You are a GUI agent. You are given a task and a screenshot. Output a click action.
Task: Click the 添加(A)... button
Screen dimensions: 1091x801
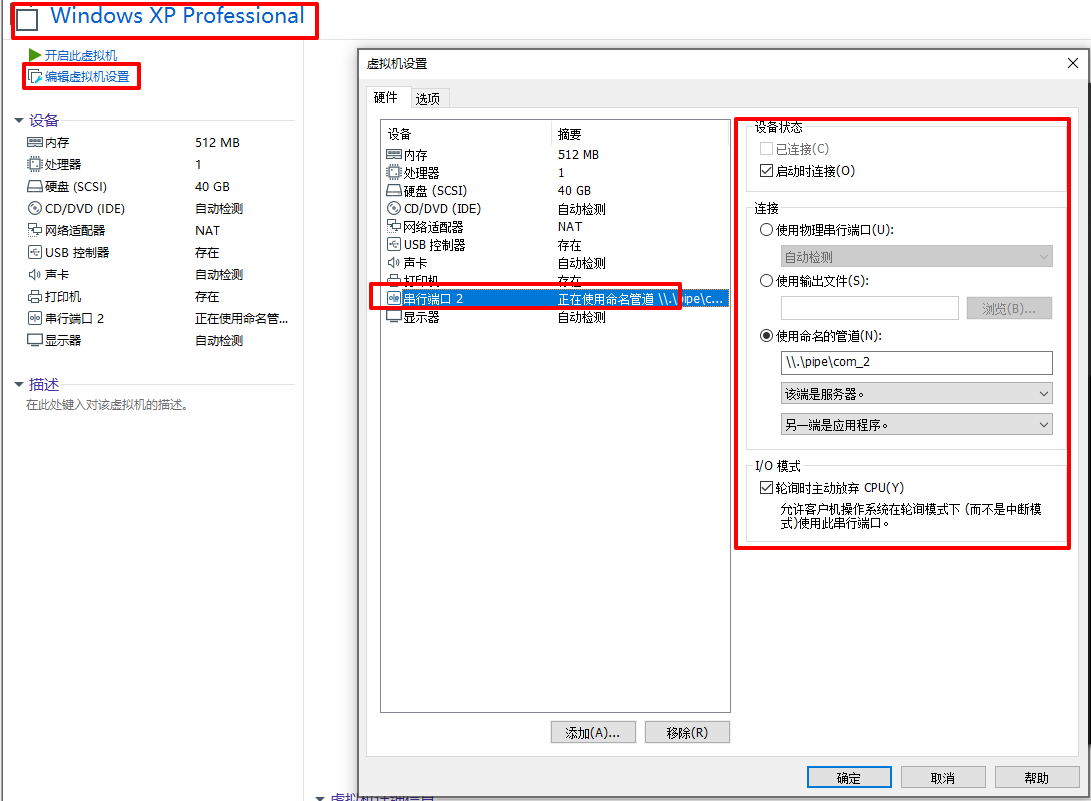(x=593, y=732)
